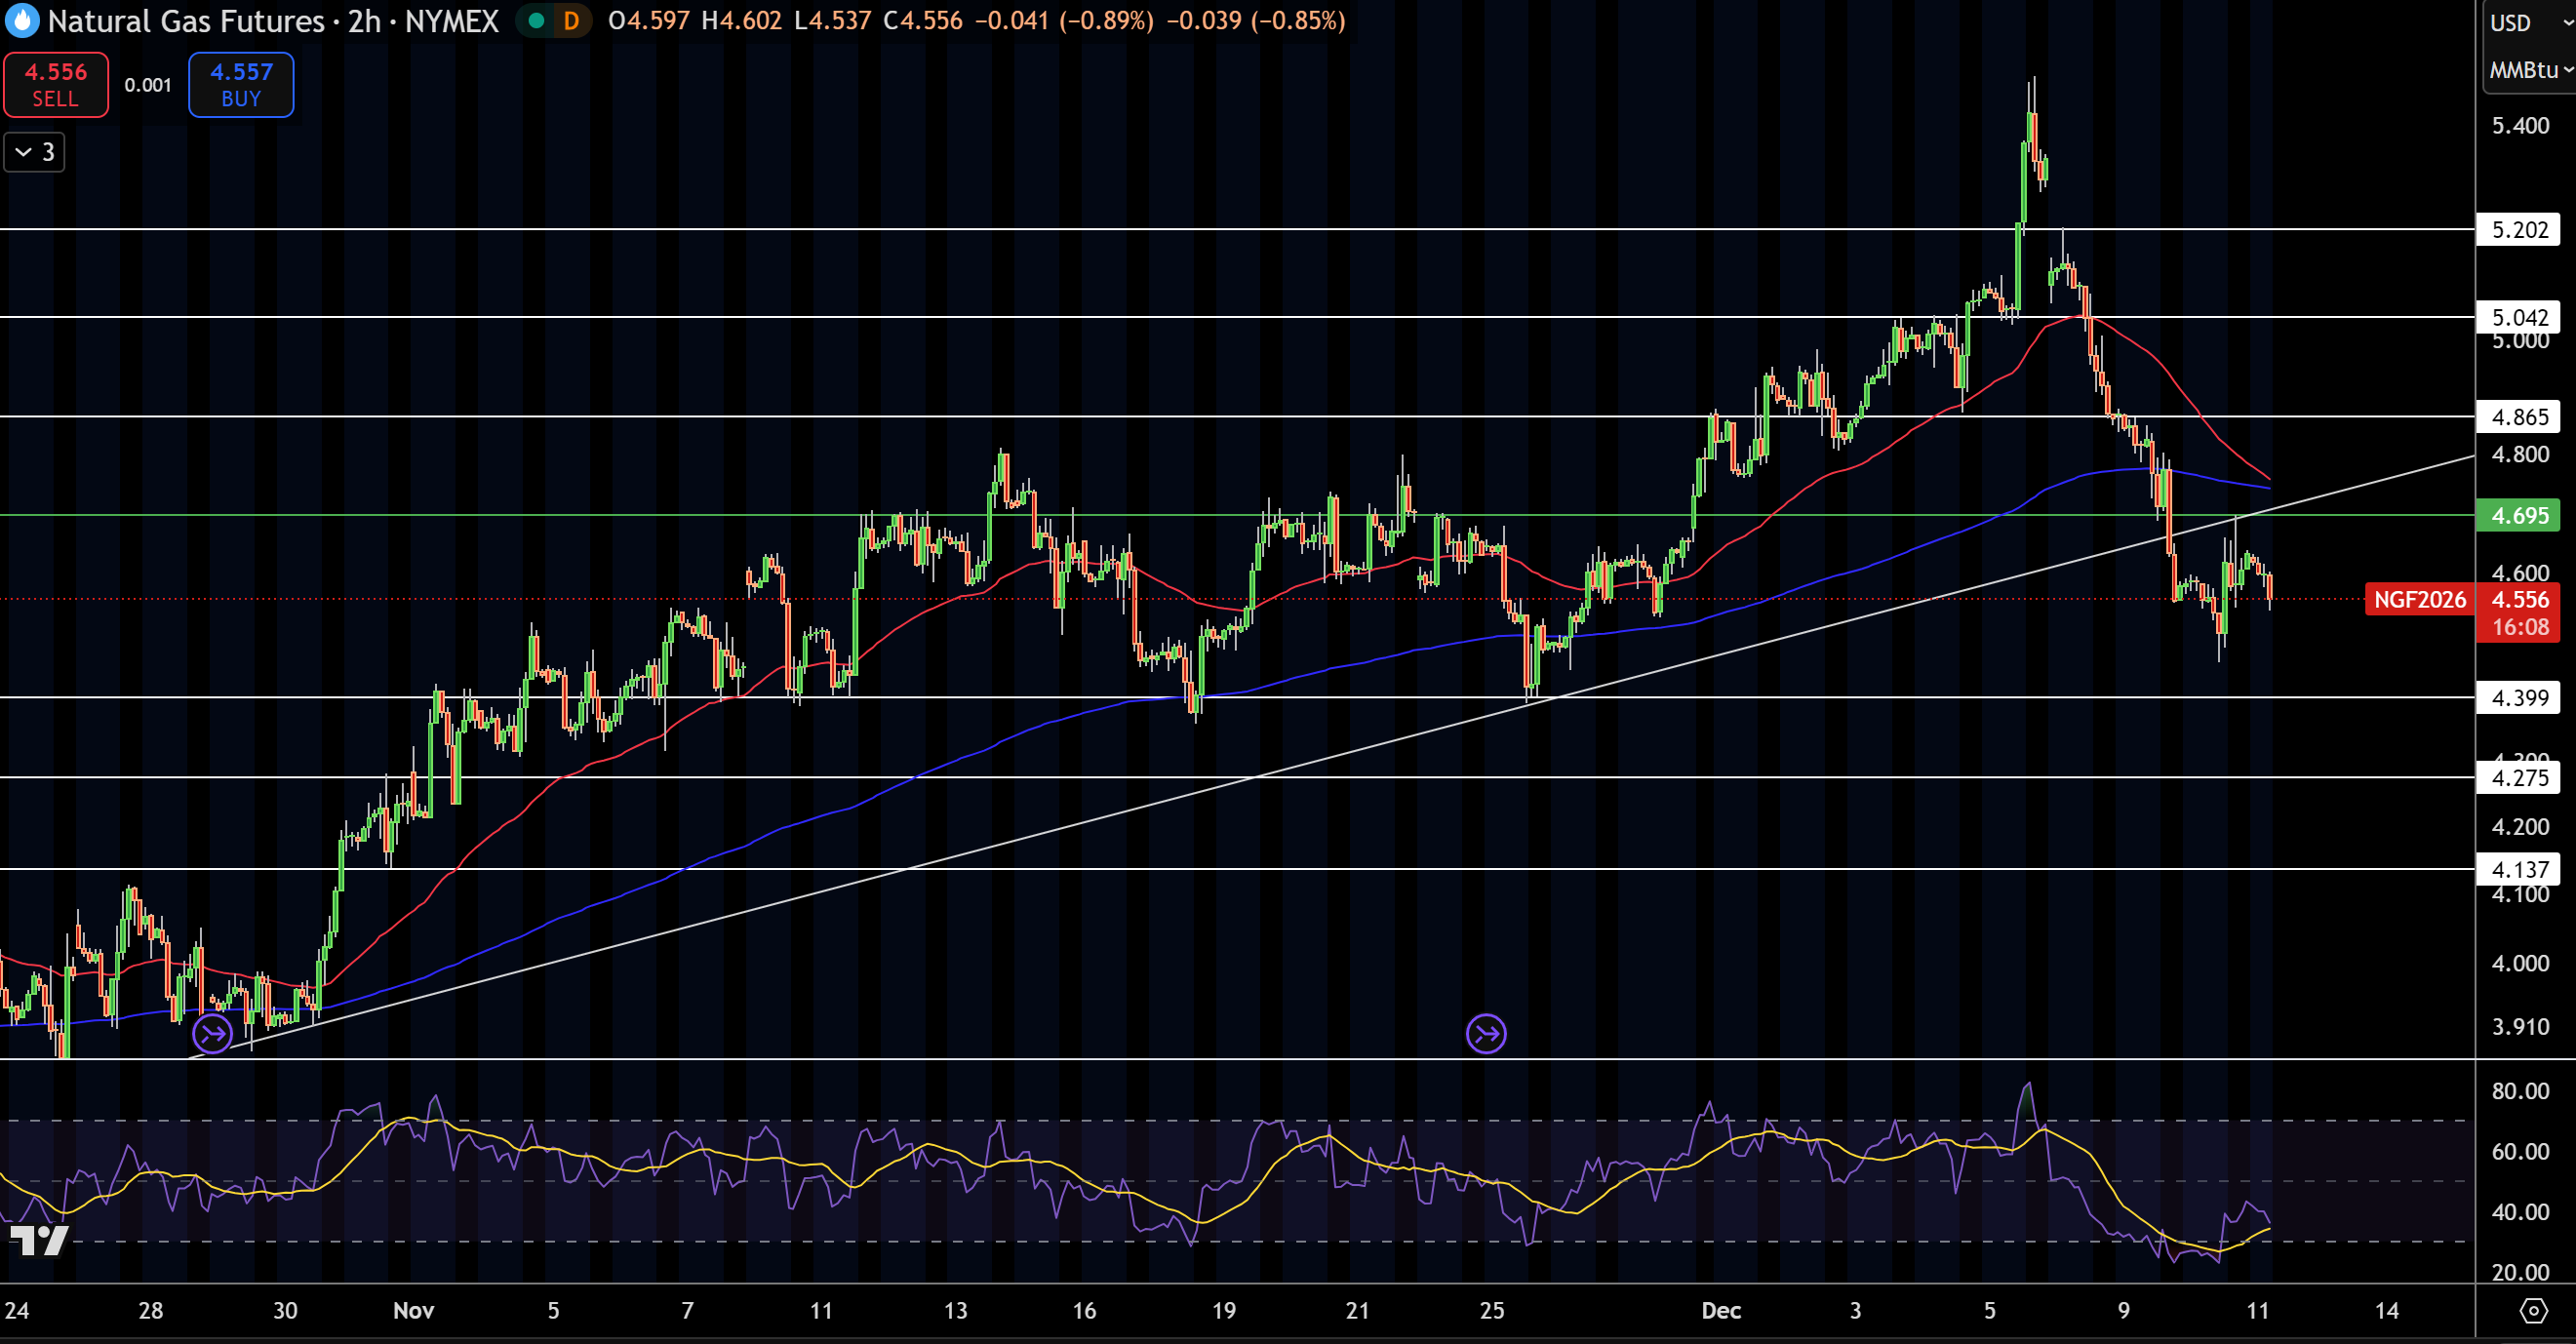Toggle the market session status pill

point(553,19)
